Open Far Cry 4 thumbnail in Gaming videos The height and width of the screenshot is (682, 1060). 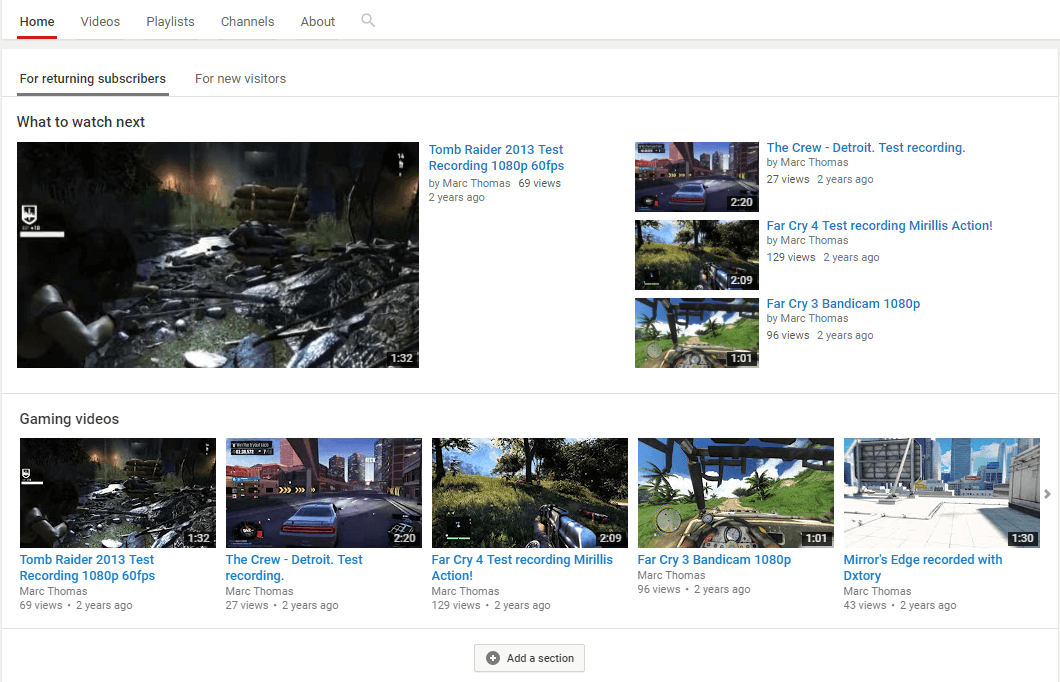(530, 493)
